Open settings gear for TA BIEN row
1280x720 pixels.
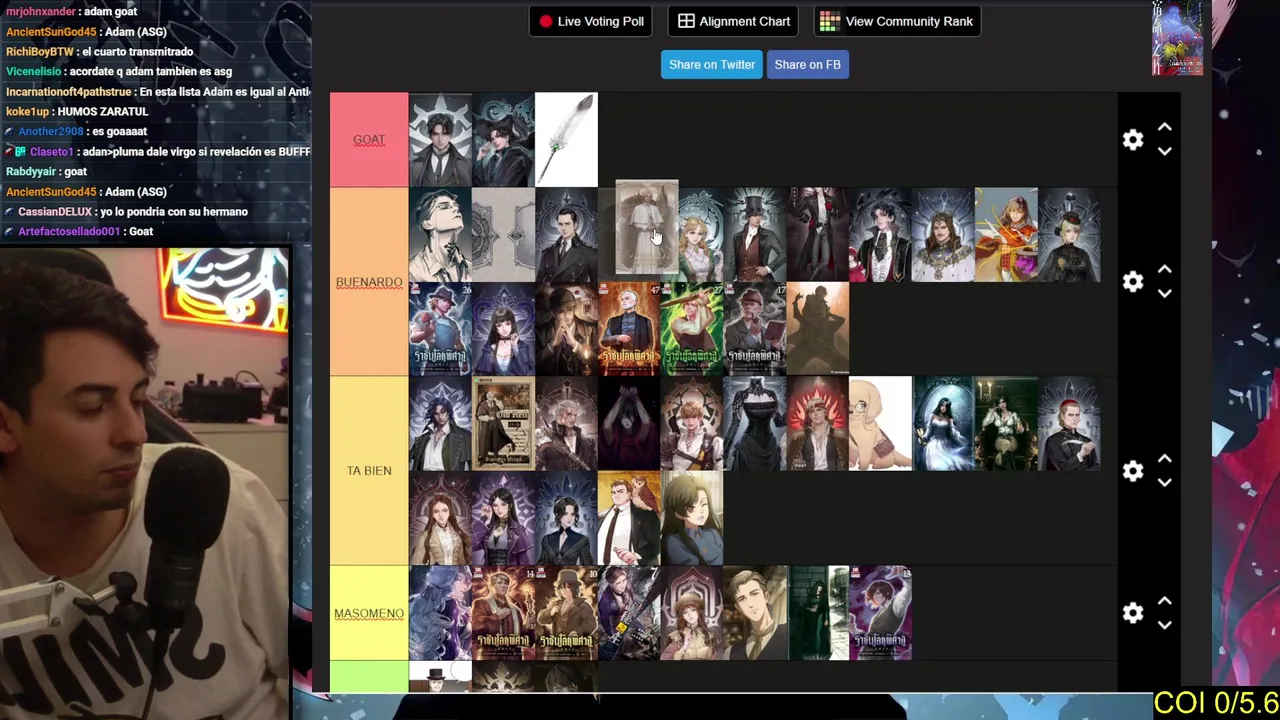(1132, 471)
